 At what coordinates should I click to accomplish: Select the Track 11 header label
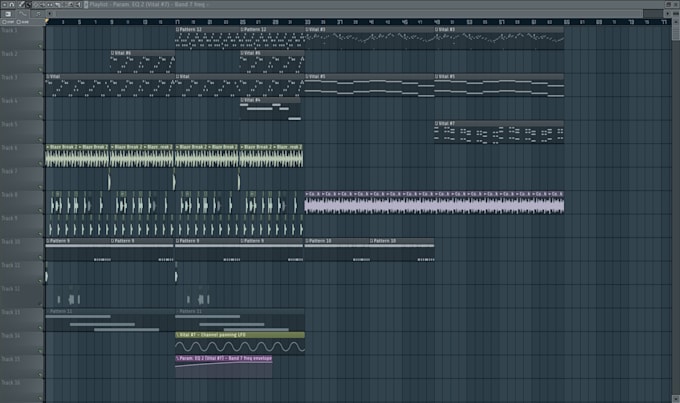(x=10, y=265)
